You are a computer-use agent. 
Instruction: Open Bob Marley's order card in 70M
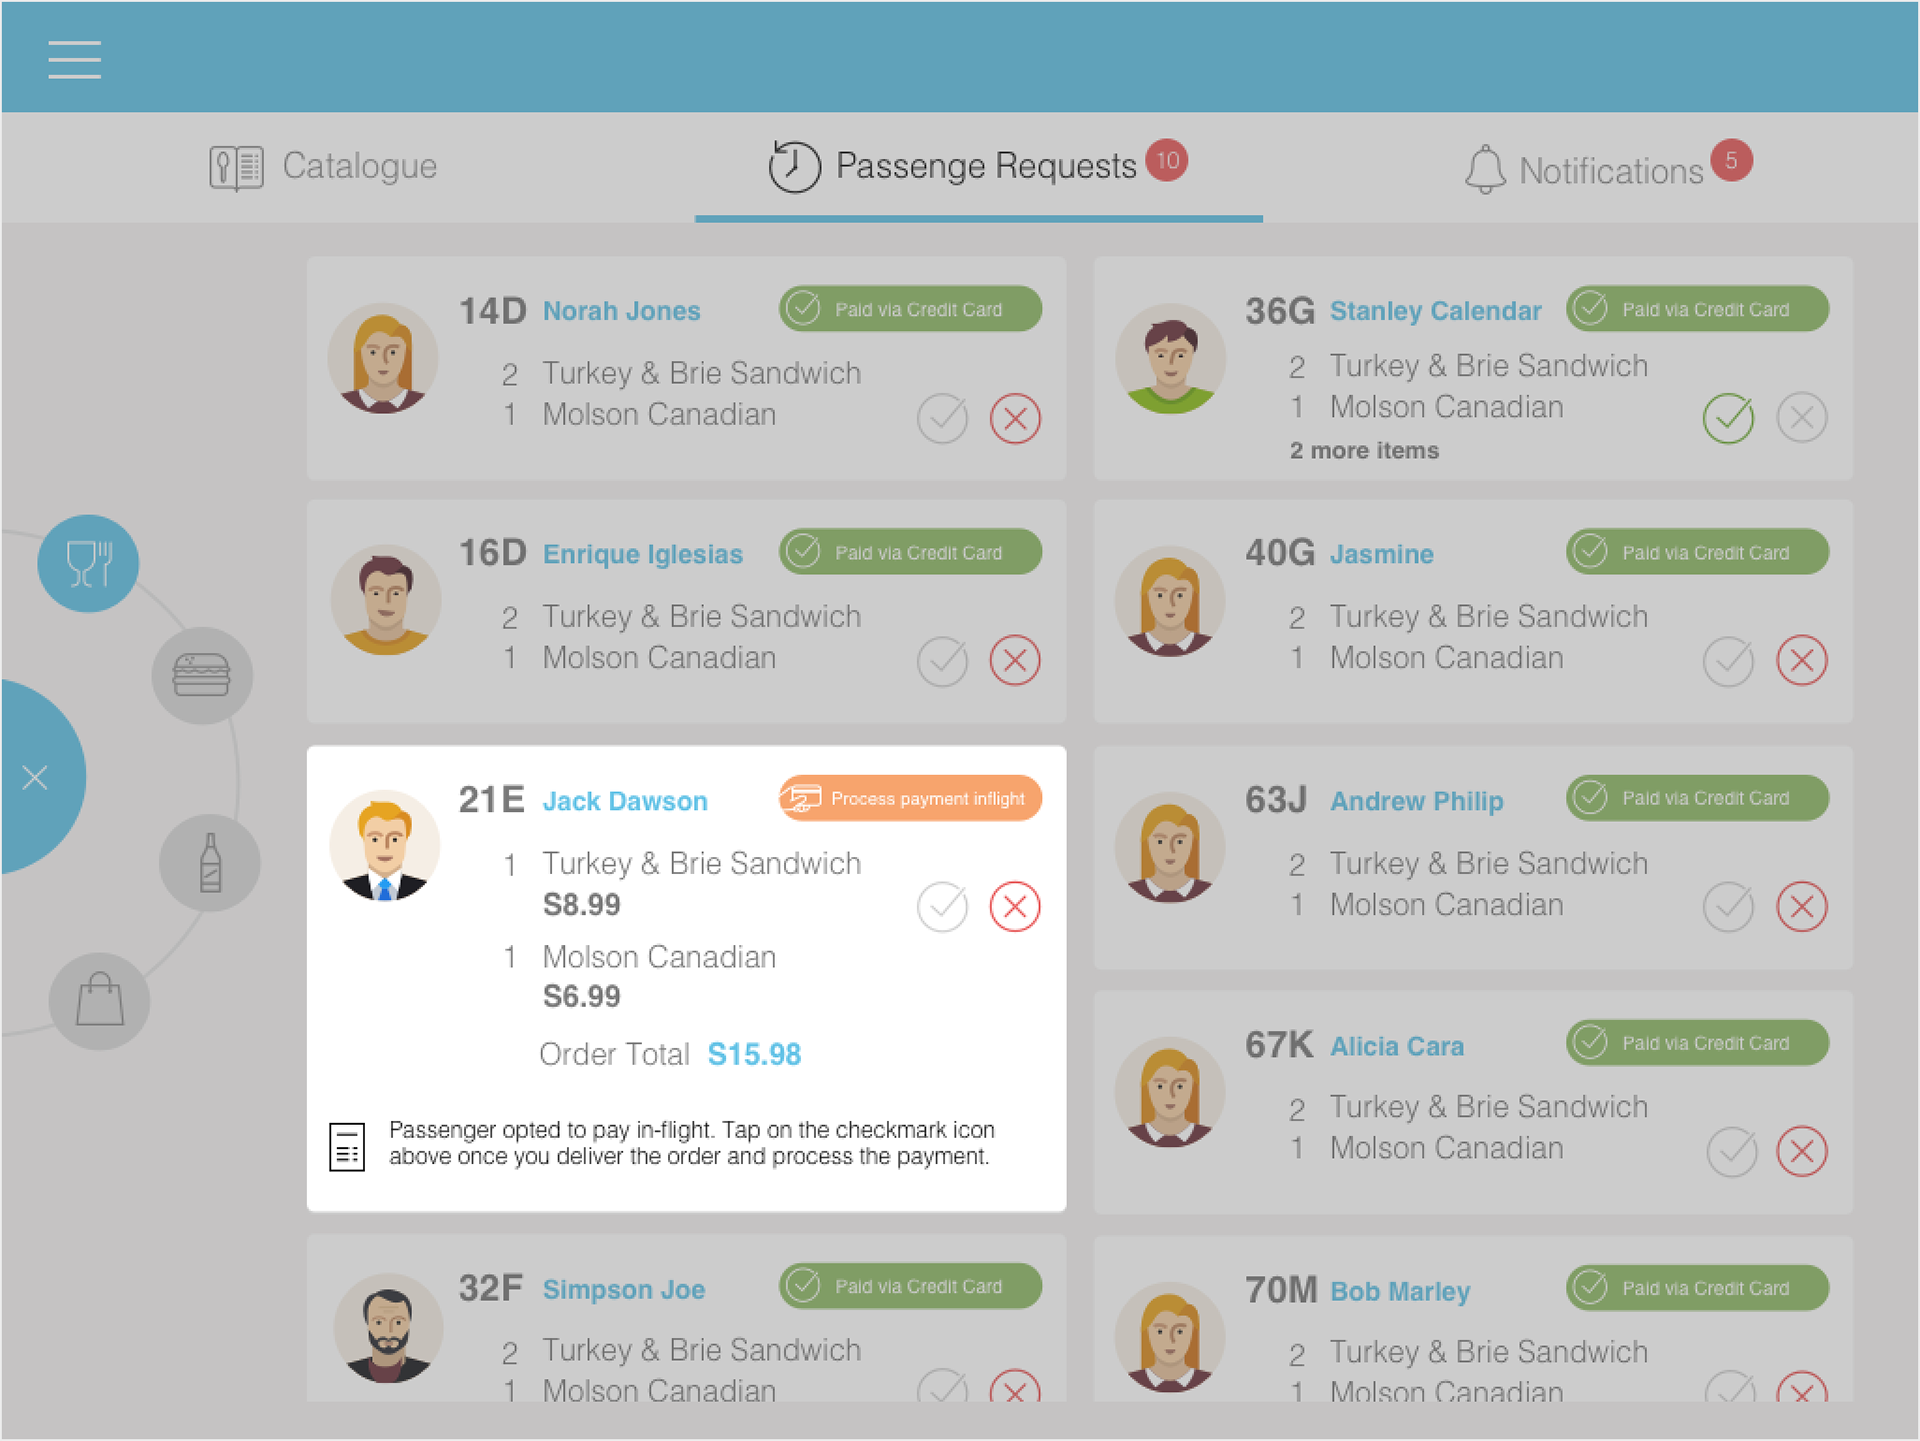[1473, 1318]
